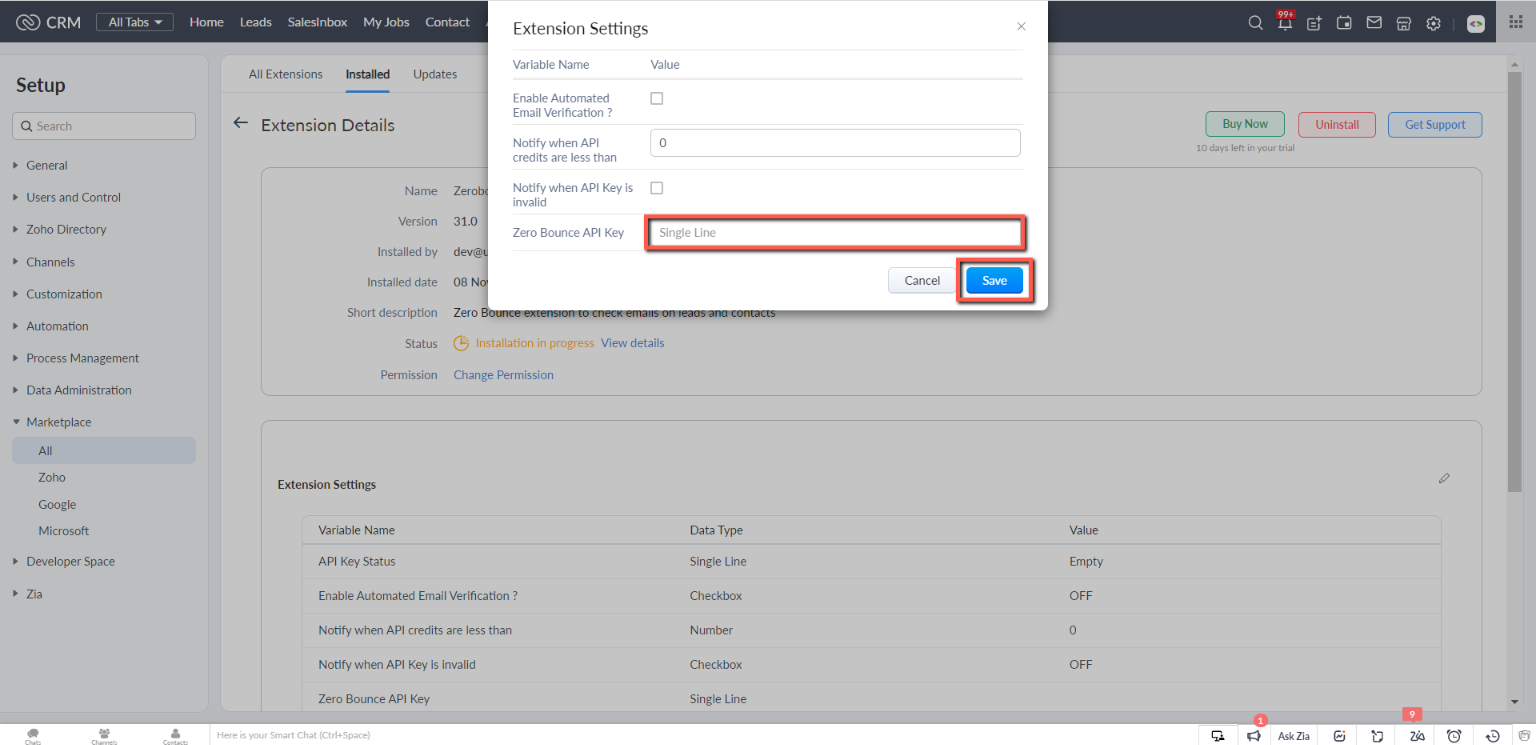
Task: Open notifications bell with 99+ badge
Action: [x=1284, y=22]
